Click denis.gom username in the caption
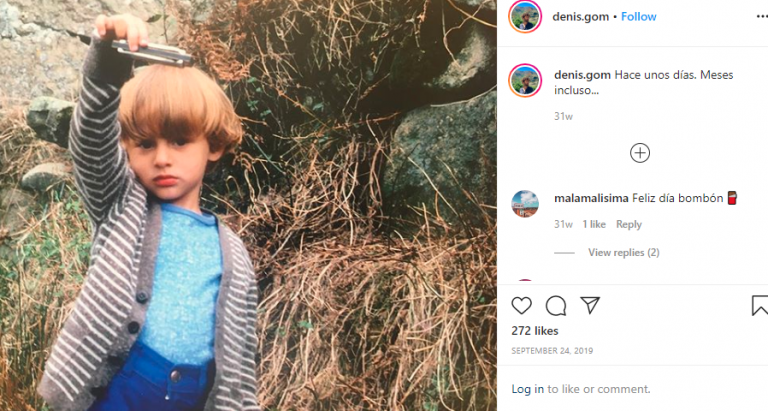Viewport: 768px width, 411px height. click(x=582, y=76)
